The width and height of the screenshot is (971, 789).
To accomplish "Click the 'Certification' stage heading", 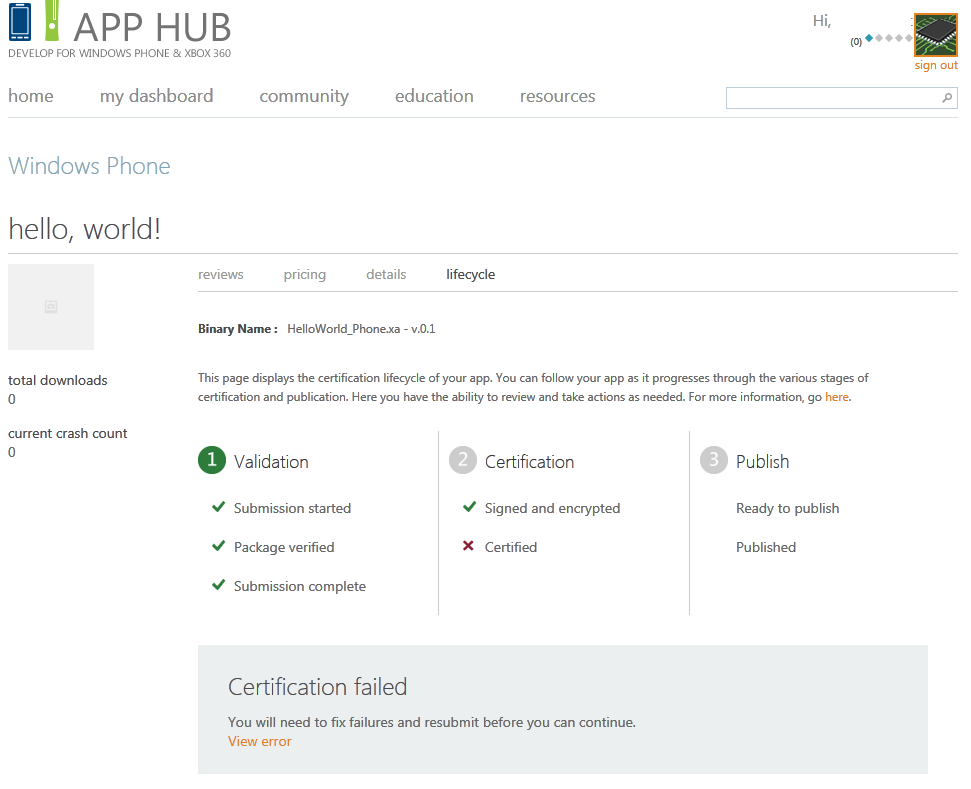I will [x=529, y=462].
